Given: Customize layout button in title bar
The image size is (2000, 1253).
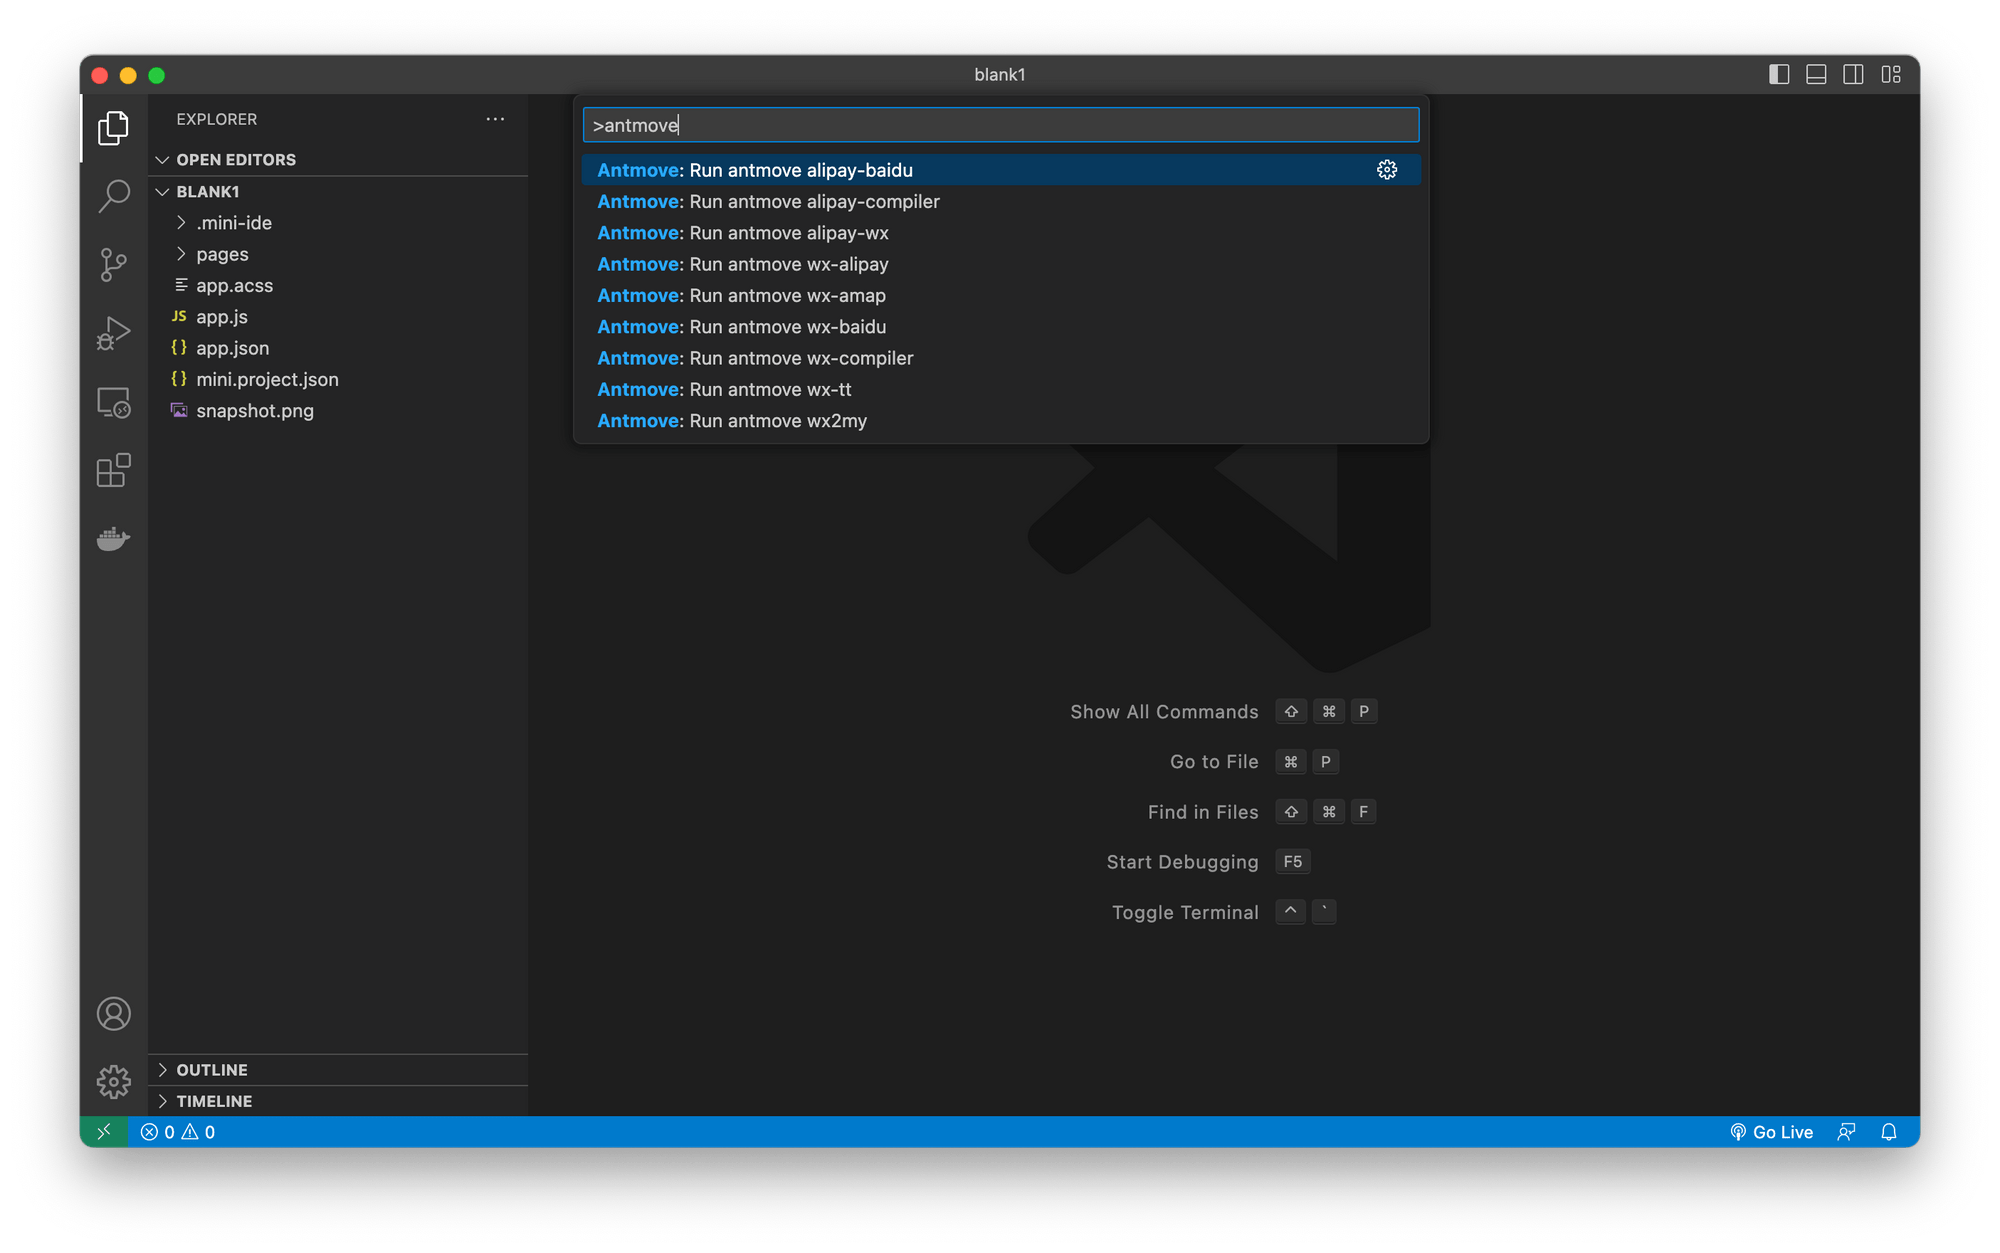Looking at the screenshot, I should (1891, 75).
